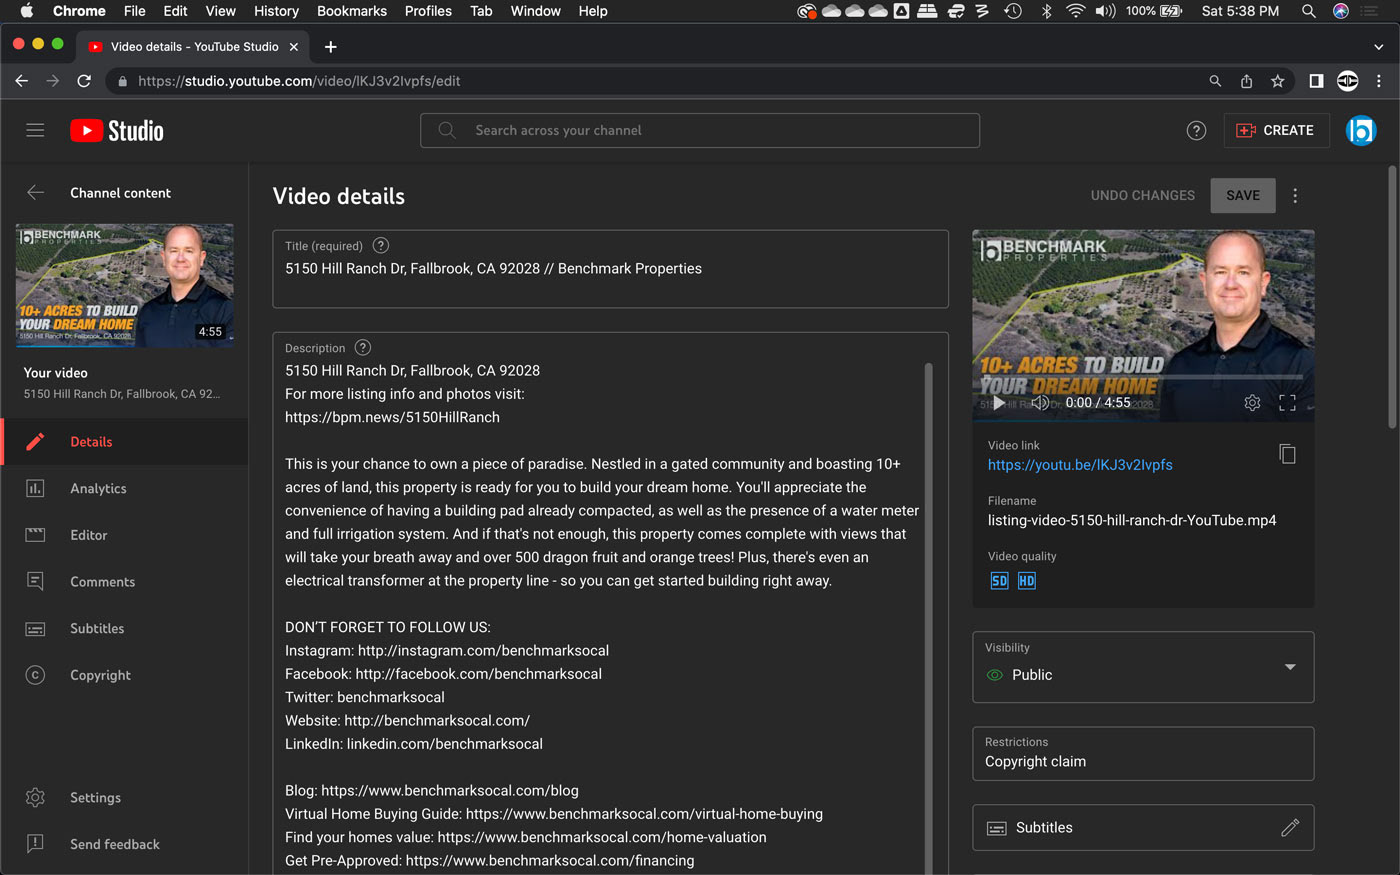Open the Wi-Fi status menu

[x=1076, y=11]
